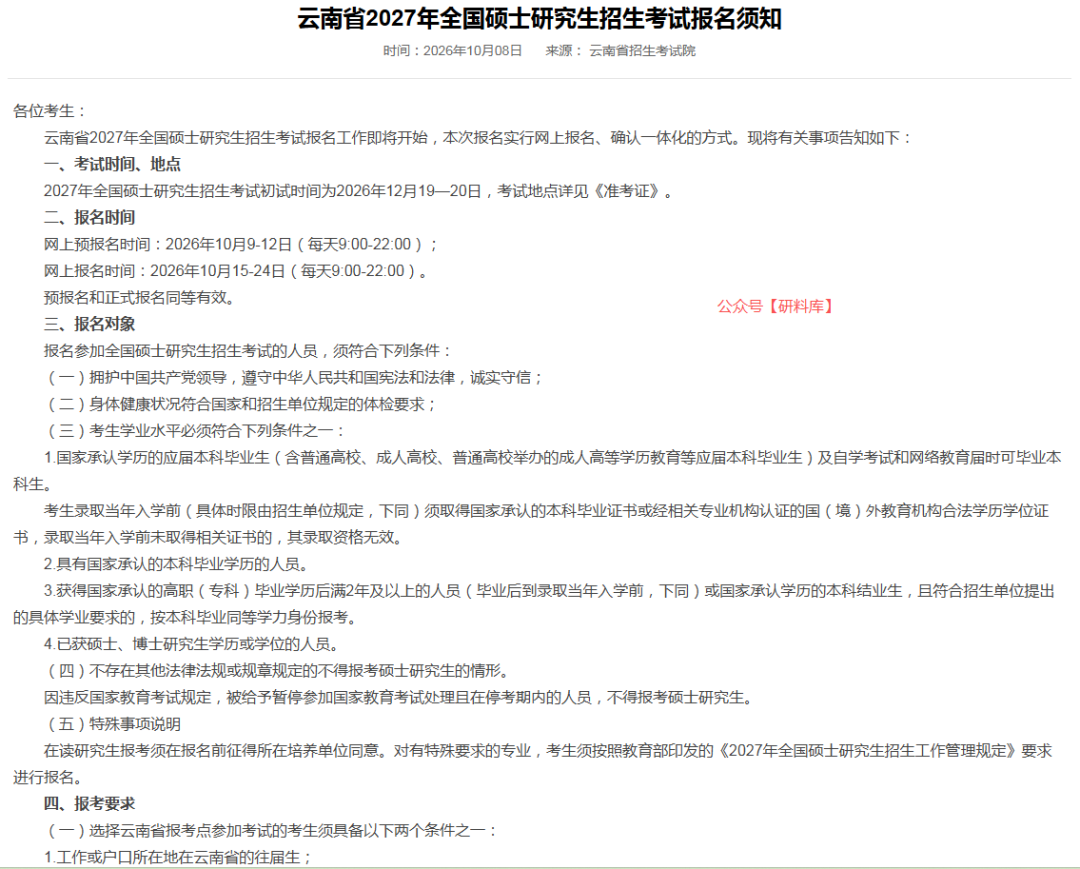Click the line "（一）选择云南省报考点参加考试的考生须具备以下两个条件之一："
1080x869 pixels.
tap(272, 831)
